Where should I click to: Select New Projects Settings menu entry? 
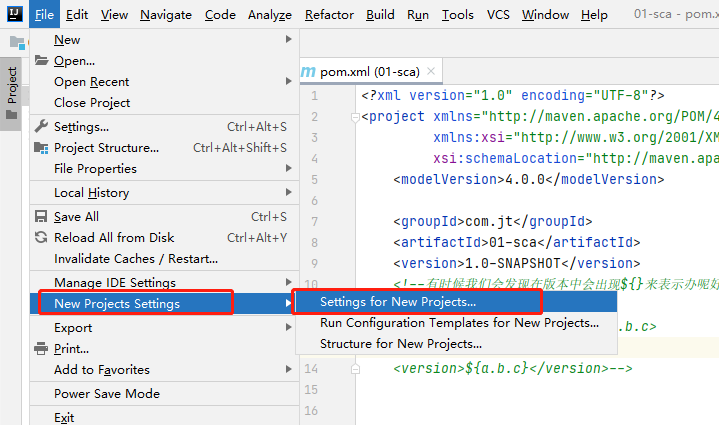(164, 303)
